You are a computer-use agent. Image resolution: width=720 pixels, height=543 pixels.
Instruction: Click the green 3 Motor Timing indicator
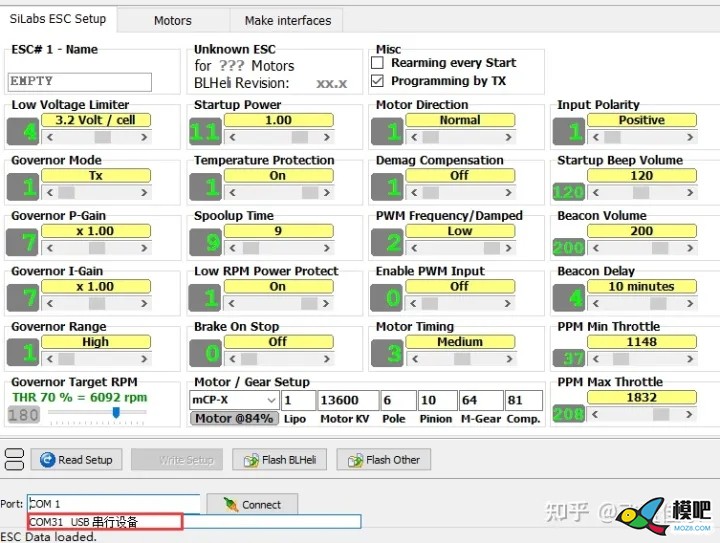tap(387, 353)
